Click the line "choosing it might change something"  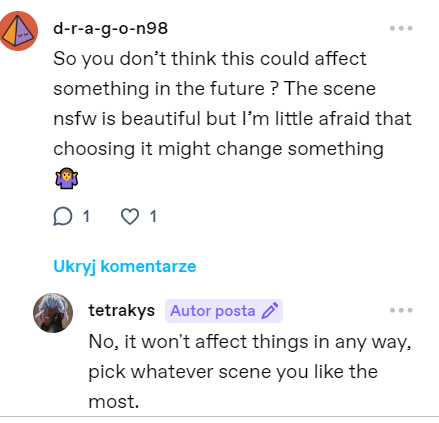[218, 149]
